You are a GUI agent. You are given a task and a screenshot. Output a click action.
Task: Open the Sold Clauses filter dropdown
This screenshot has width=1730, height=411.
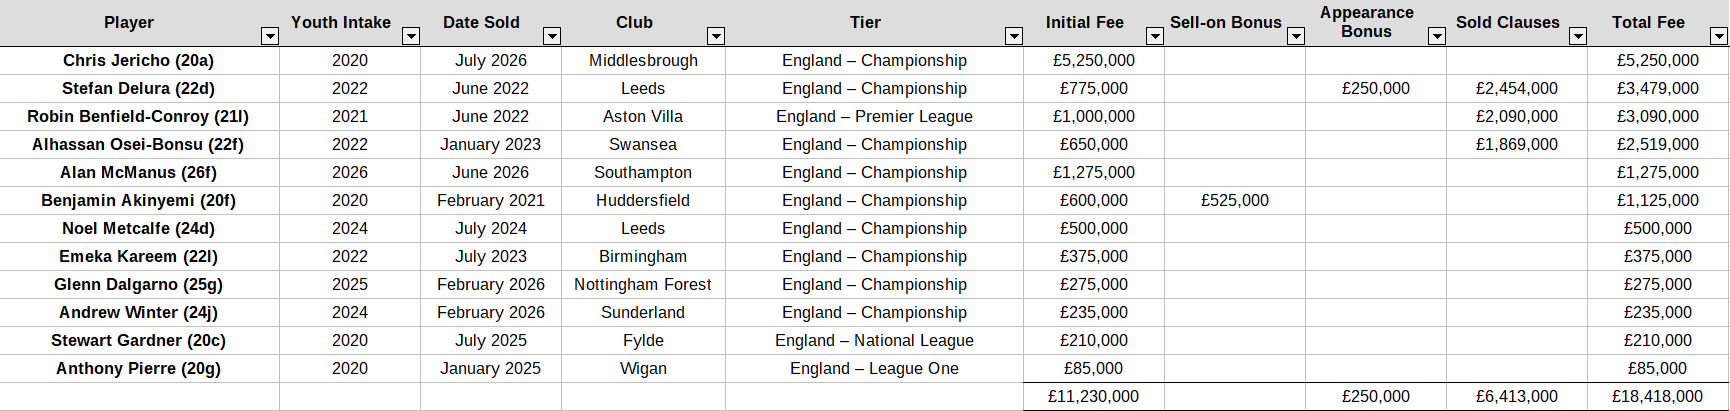(1577, 36)
